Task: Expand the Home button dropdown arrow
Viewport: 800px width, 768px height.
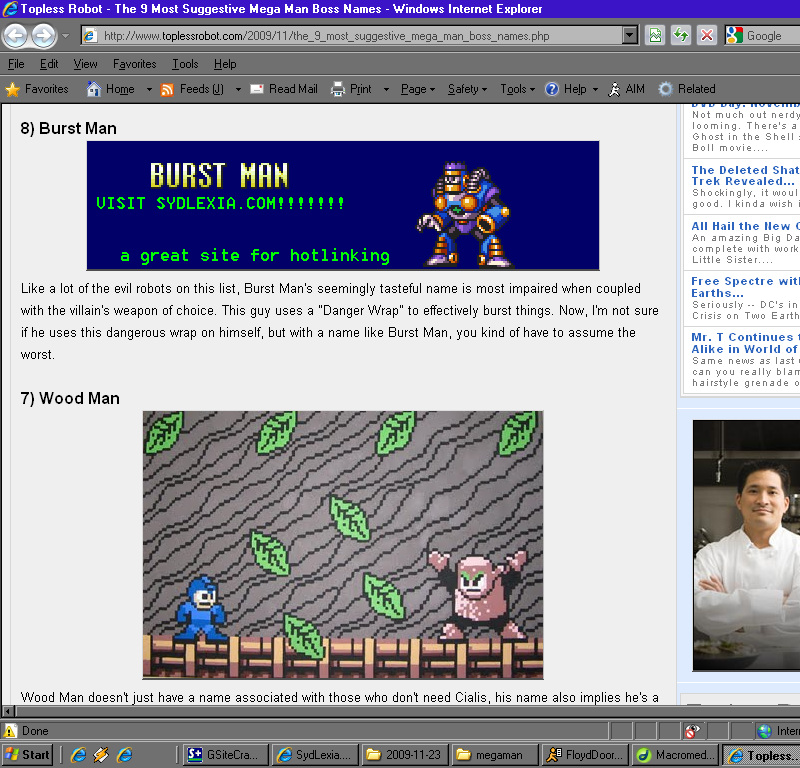Action: pos(149,89)
